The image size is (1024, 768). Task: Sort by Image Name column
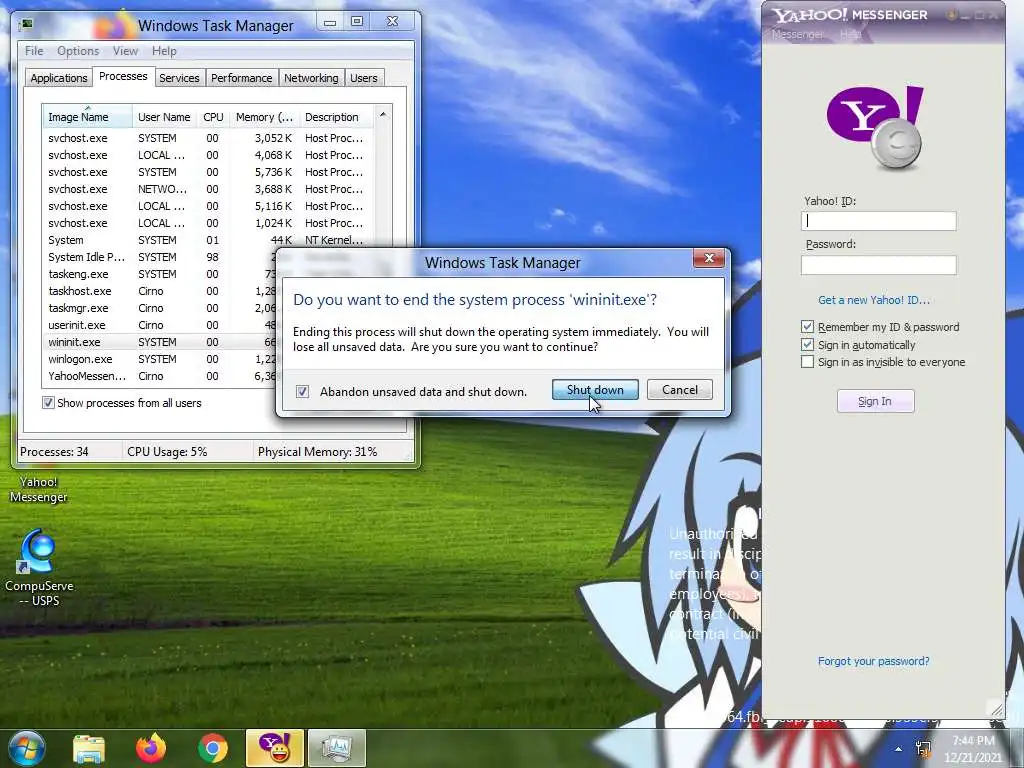click(x=87, y=117)
